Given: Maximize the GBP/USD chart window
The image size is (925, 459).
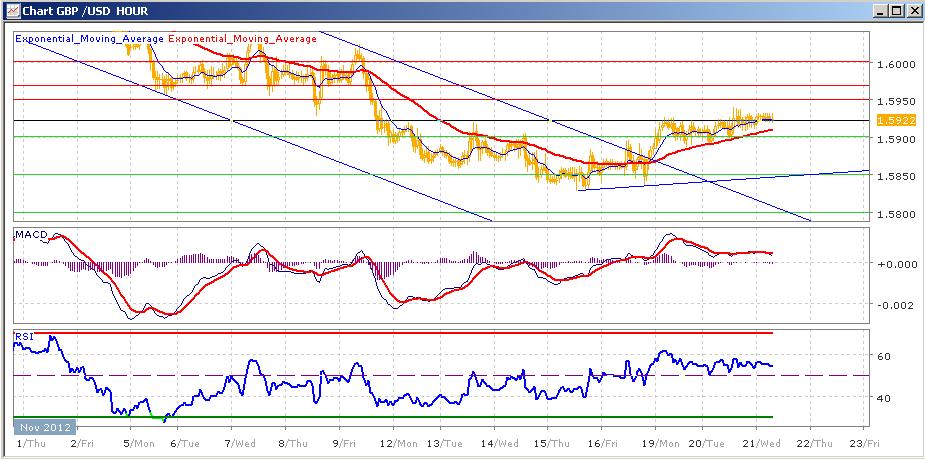Looking at the screenshot, I should pyautogui.click(x=896, y=11).
